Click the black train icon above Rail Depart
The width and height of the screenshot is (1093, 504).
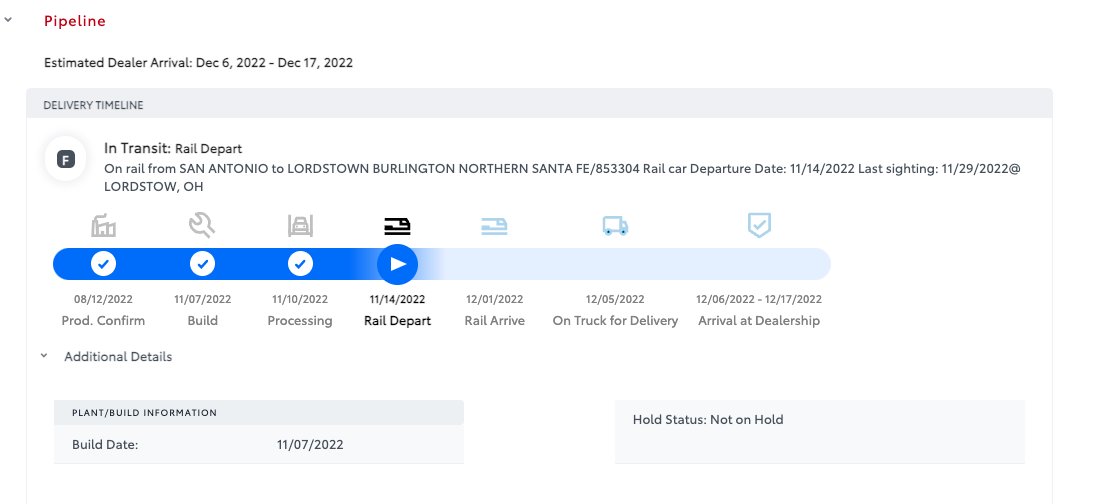point(397,226)
